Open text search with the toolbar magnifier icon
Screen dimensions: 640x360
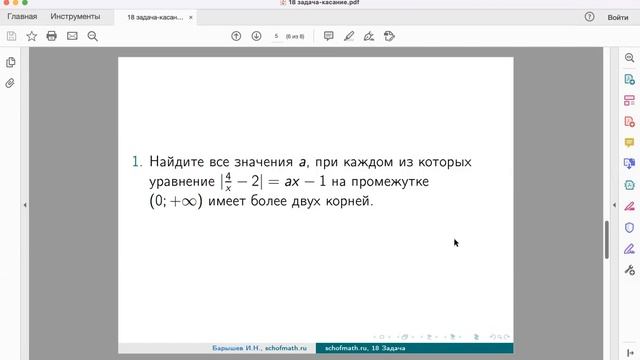(x=93, y=36)
